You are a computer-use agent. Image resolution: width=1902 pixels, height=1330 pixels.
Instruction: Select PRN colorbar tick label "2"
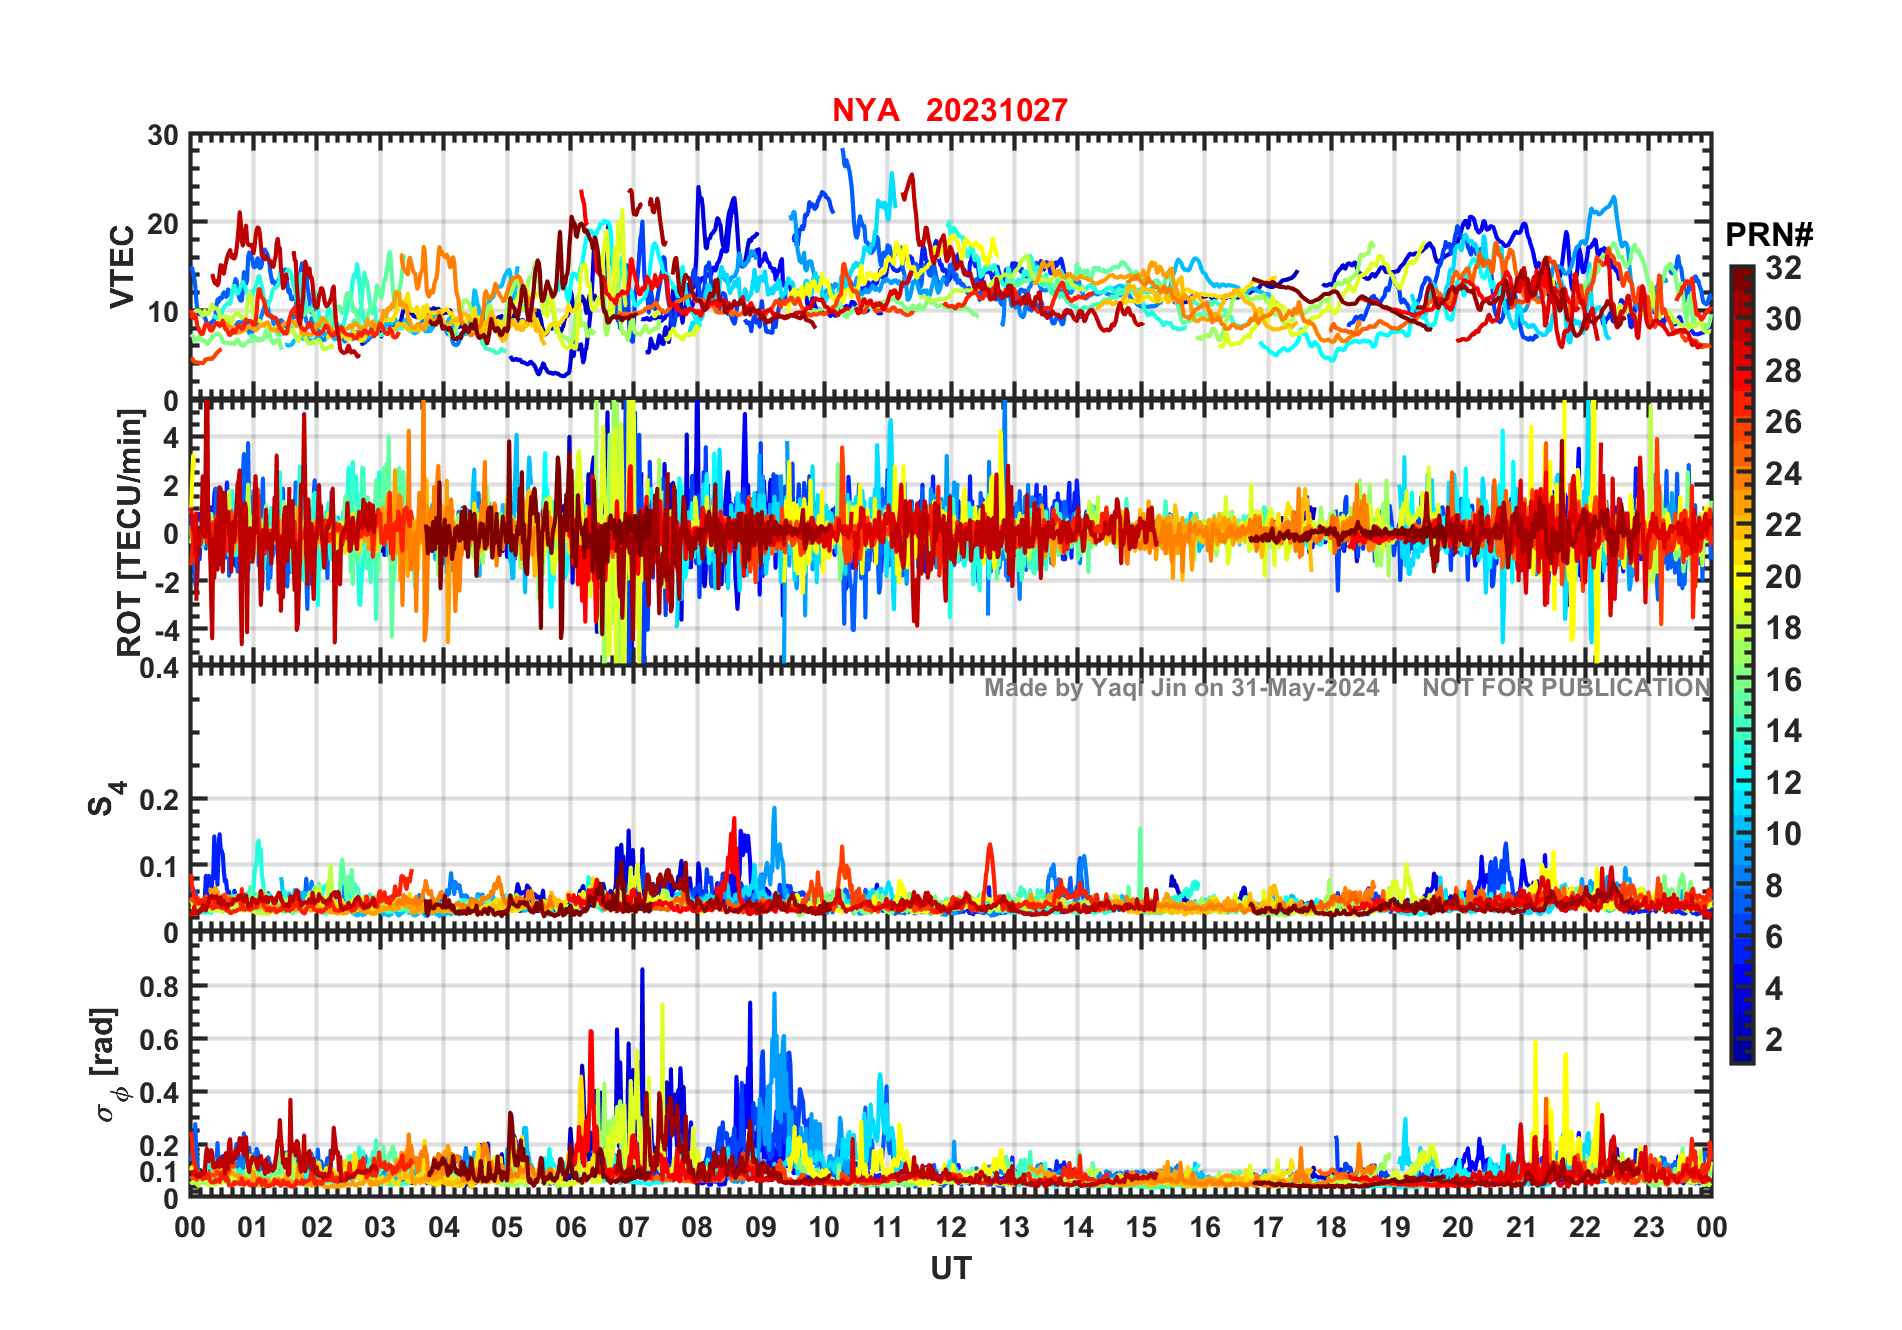point(1774,1040)
